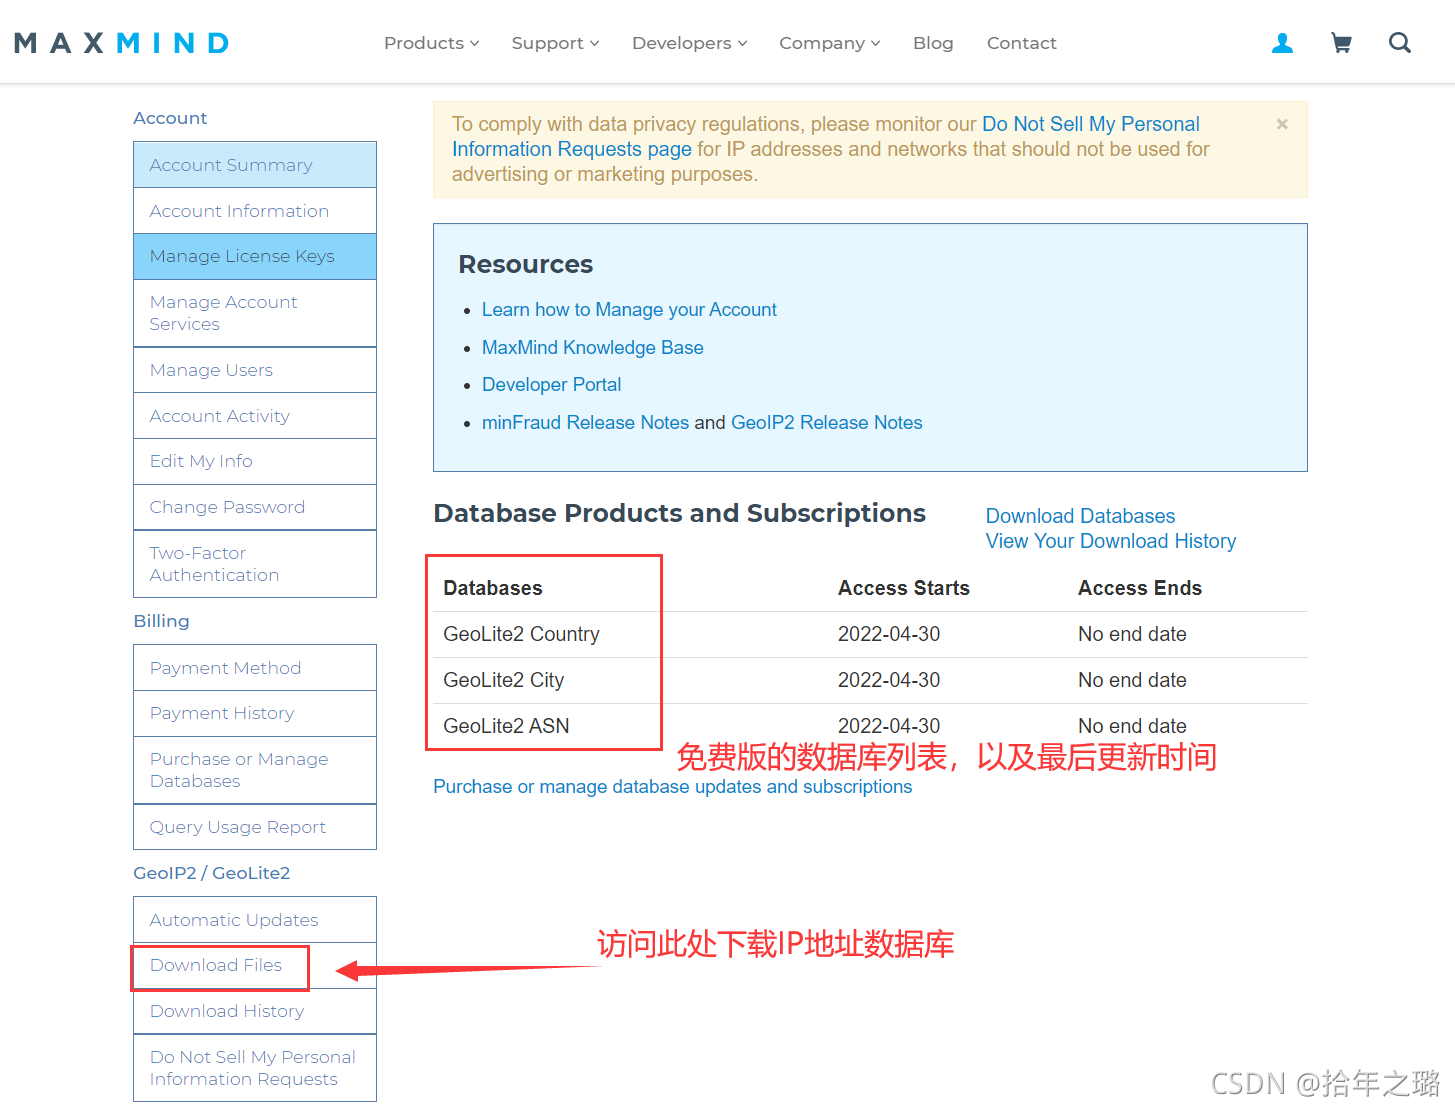This screenshot has height=1106, width=1455.
Task: Click the search magnifier icon
Action: tap(1400, 43)
